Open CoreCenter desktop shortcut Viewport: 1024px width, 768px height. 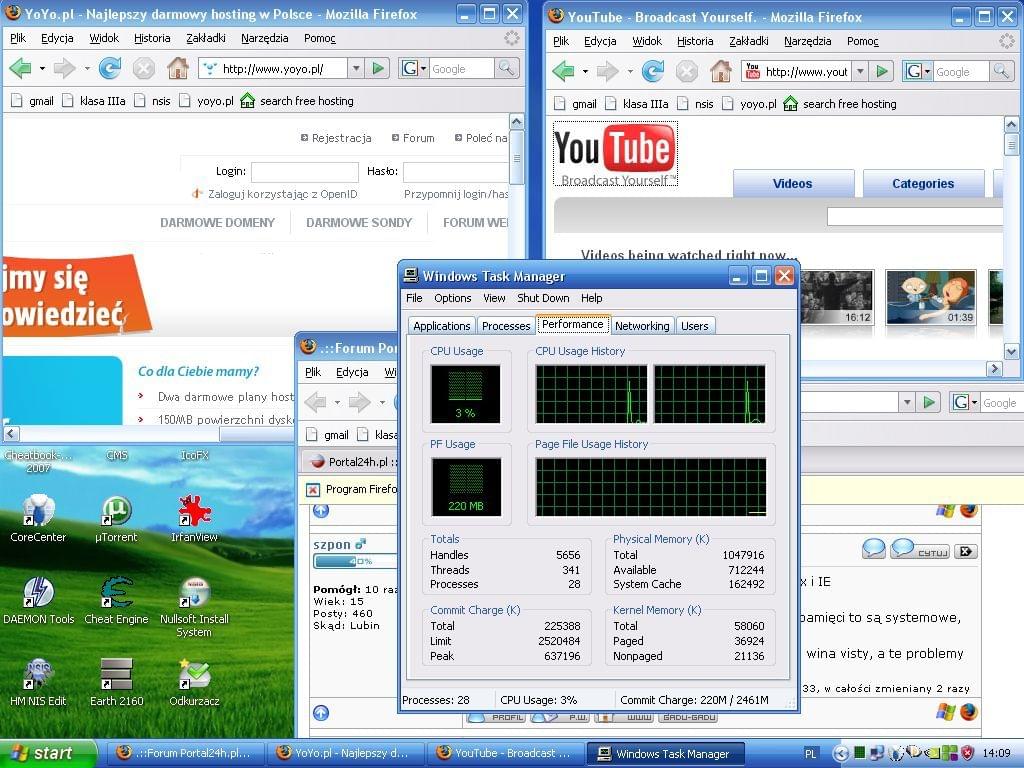pos(38,519)
